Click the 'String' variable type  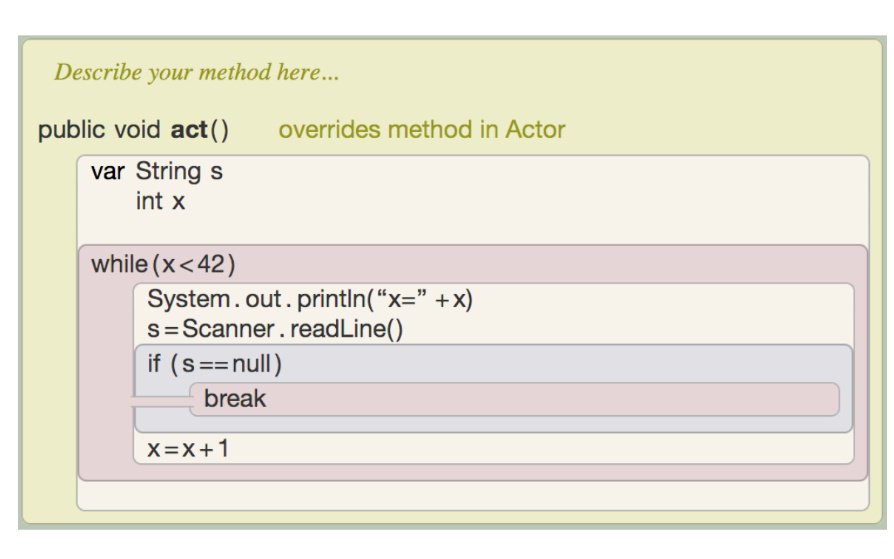168,172
